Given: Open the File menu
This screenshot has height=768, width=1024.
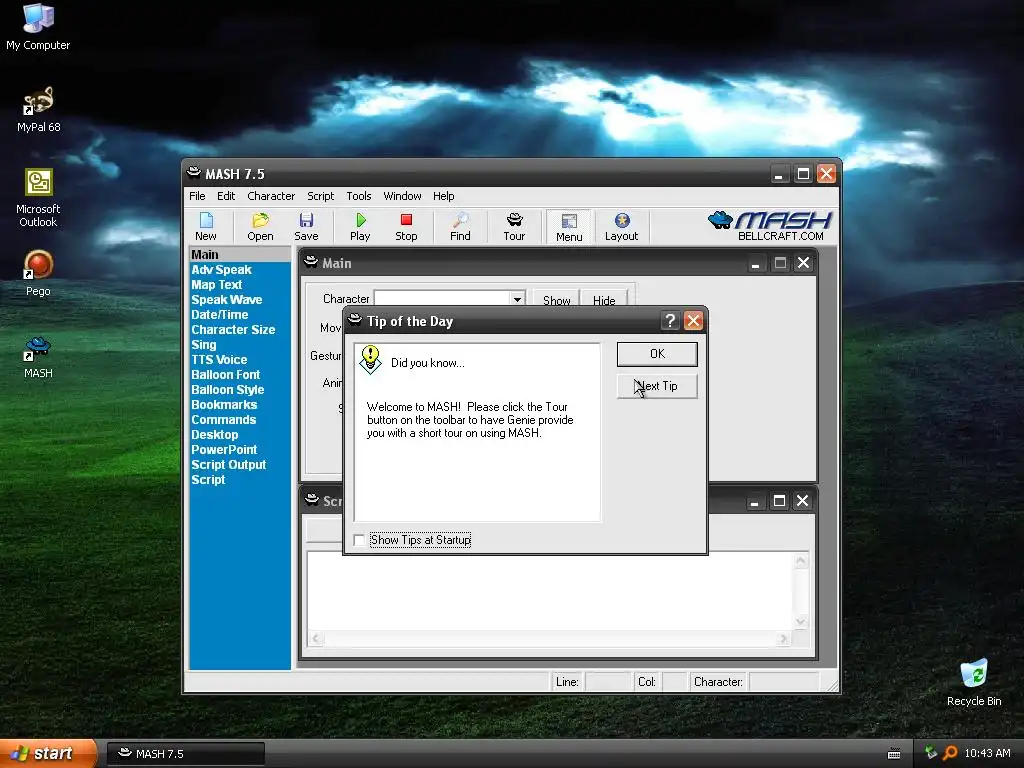Looking at the screenshot, I should tap(197, 196).
